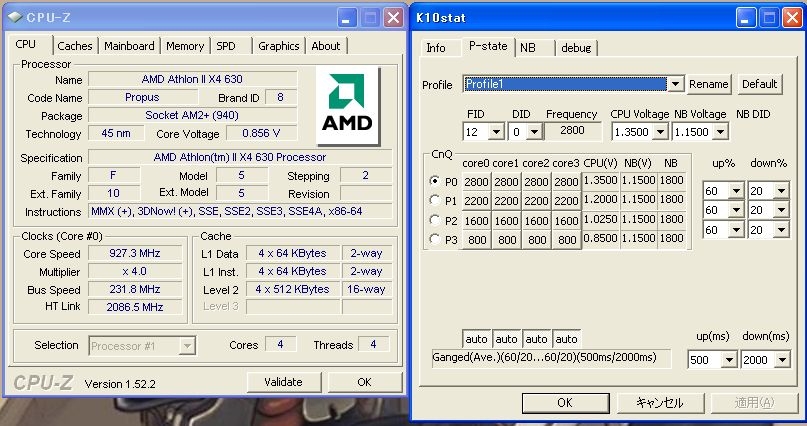
Task: Click the auto button under core1
Action: click(506, 339)
